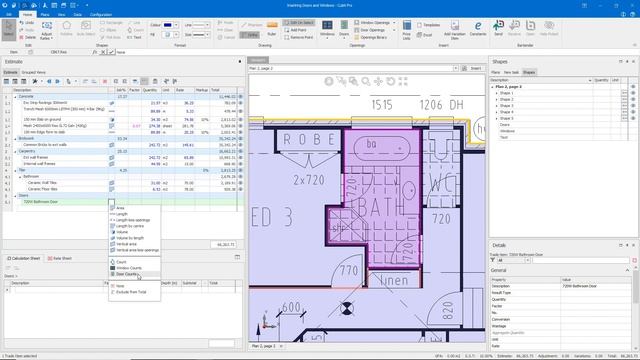640x360 pixels.
Task: Switch to the Rate Sheet tab
Action: pos(60,258)
